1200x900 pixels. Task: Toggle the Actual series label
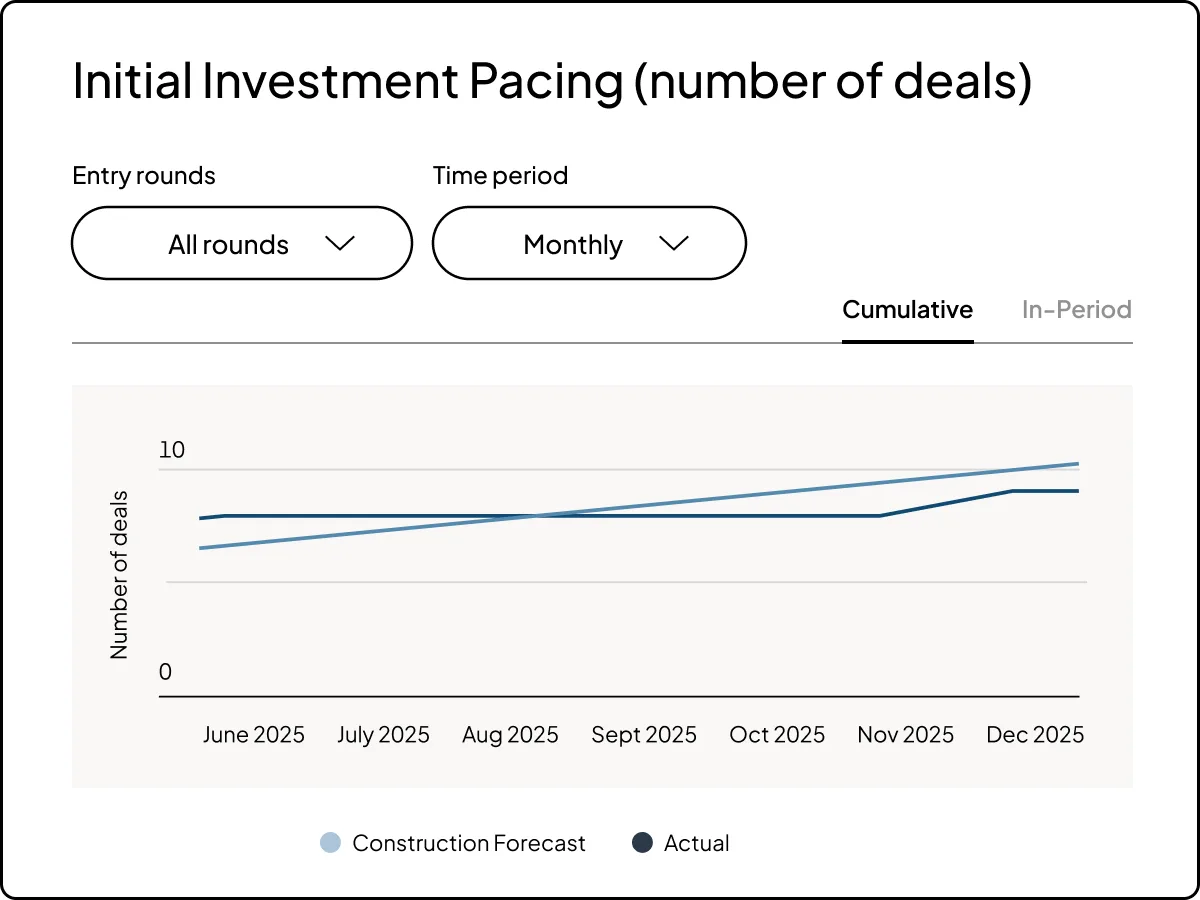coord(697,843)
